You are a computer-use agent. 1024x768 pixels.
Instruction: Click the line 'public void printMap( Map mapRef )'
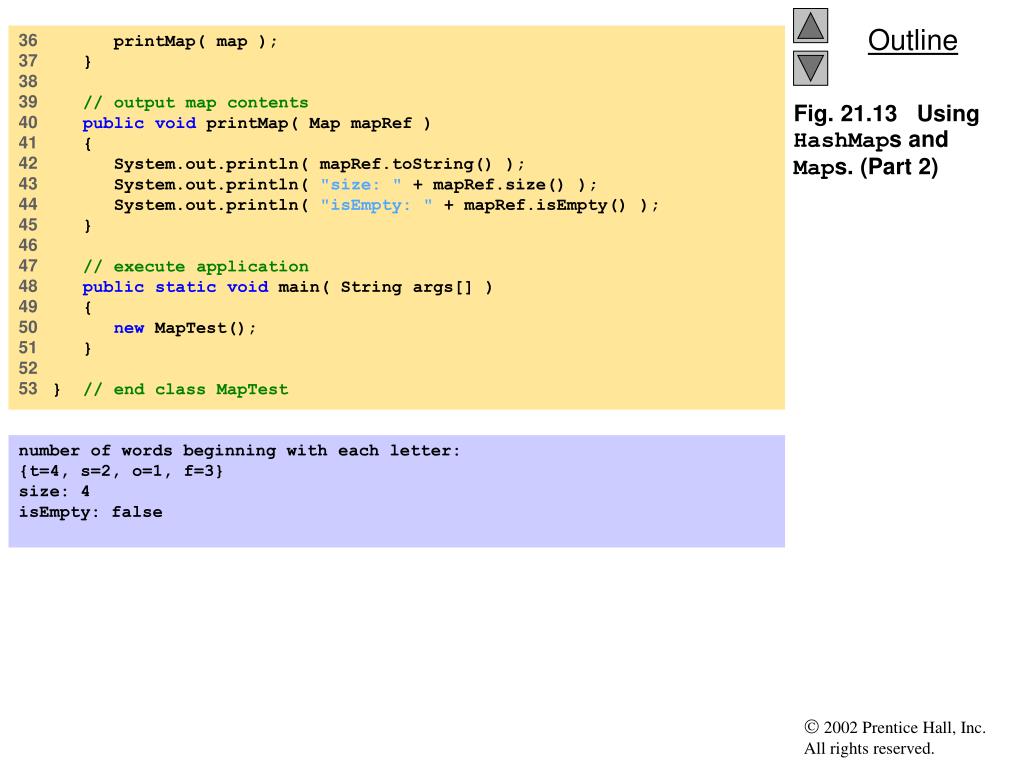pyautogui.click(x=256, y=123)
